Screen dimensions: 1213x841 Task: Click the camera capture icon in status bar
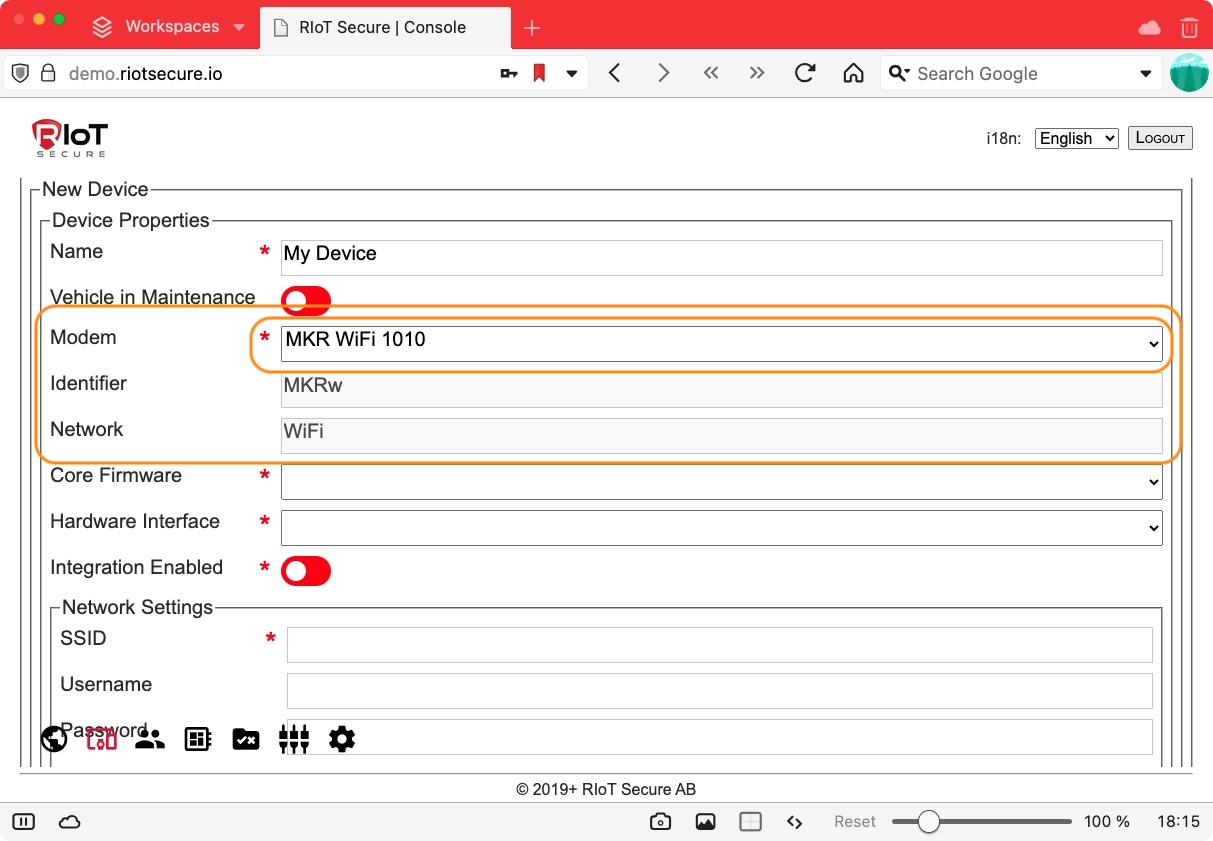(660, 821)
